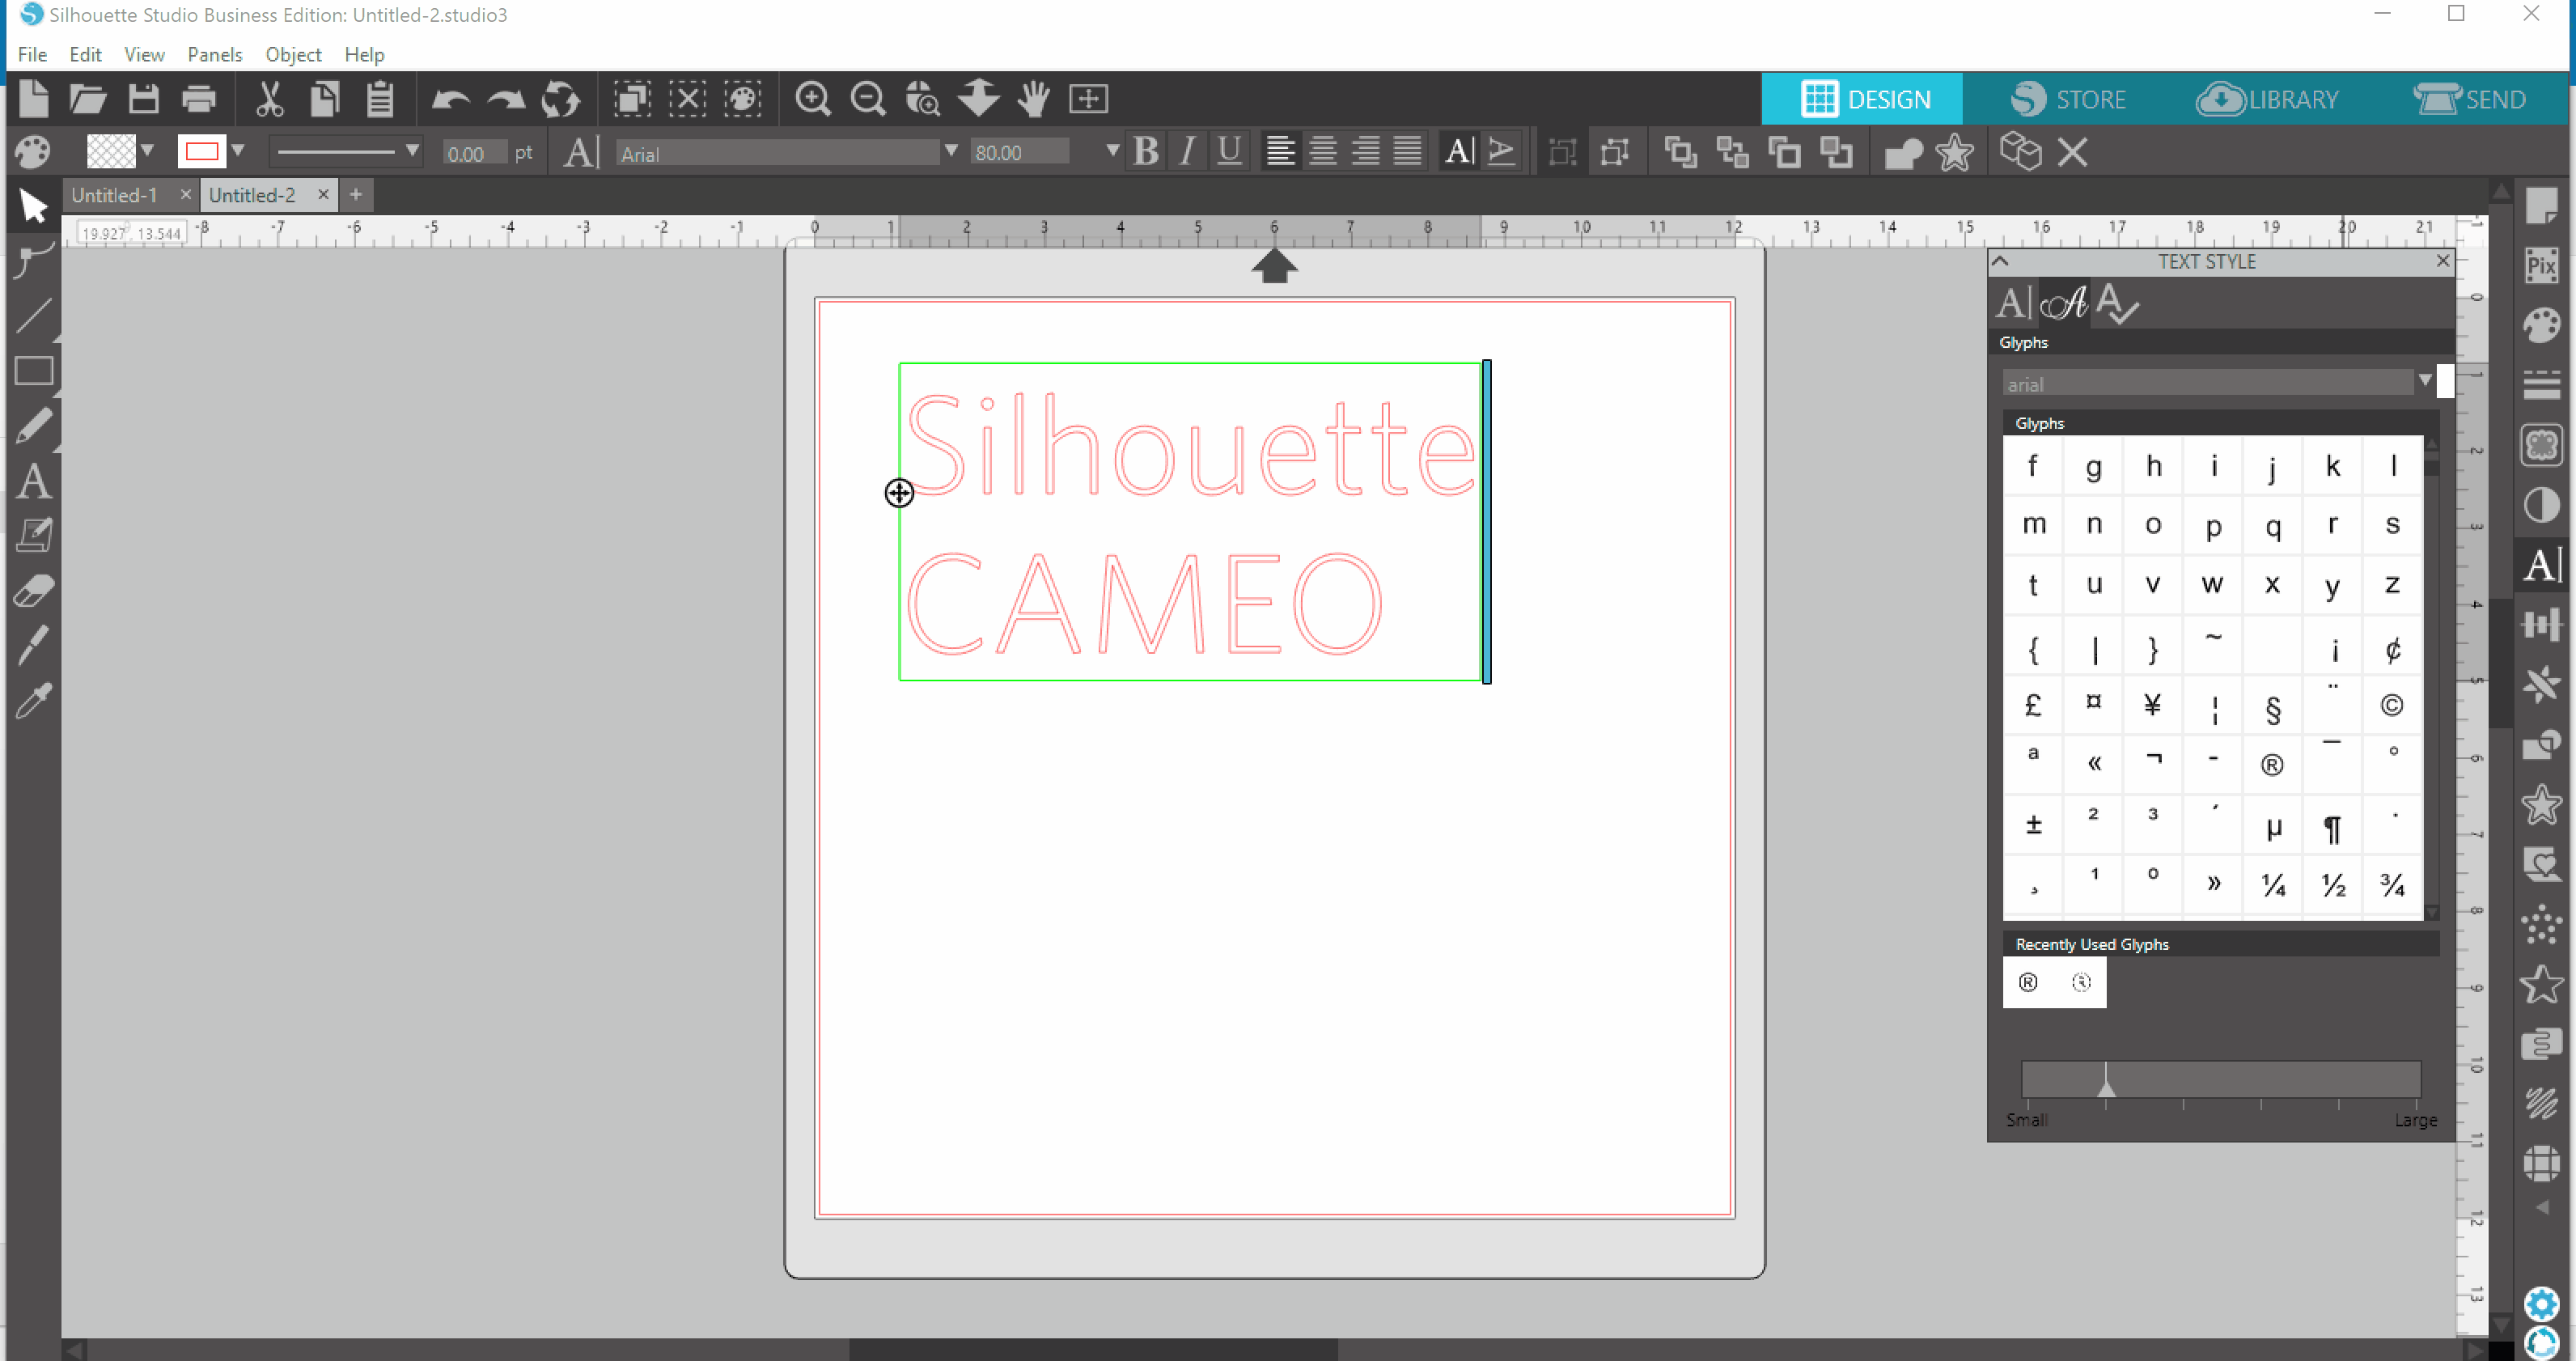Go to the SEND tab
2576x1361 pixels.
(2469, 99)
